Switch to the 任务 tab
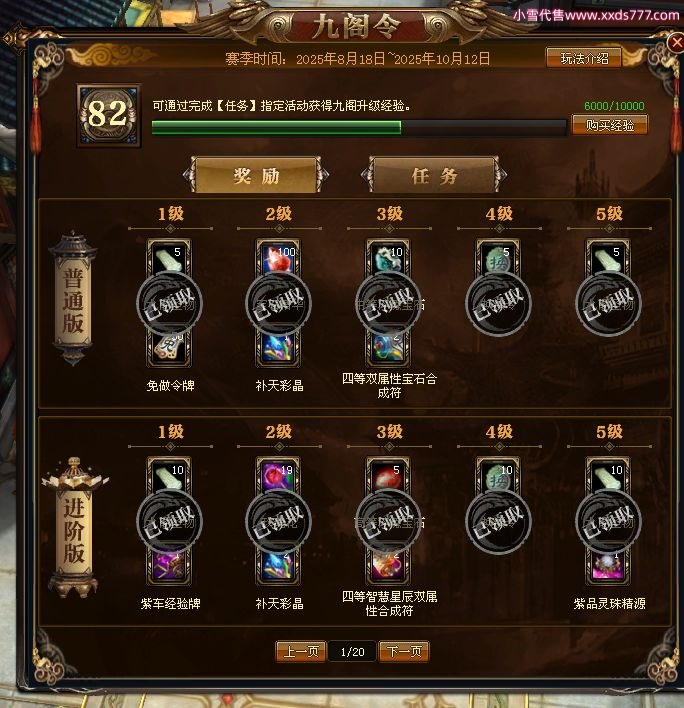Image resolution: width=684 pixels, height=708 pixels. [x=434, y=175]
